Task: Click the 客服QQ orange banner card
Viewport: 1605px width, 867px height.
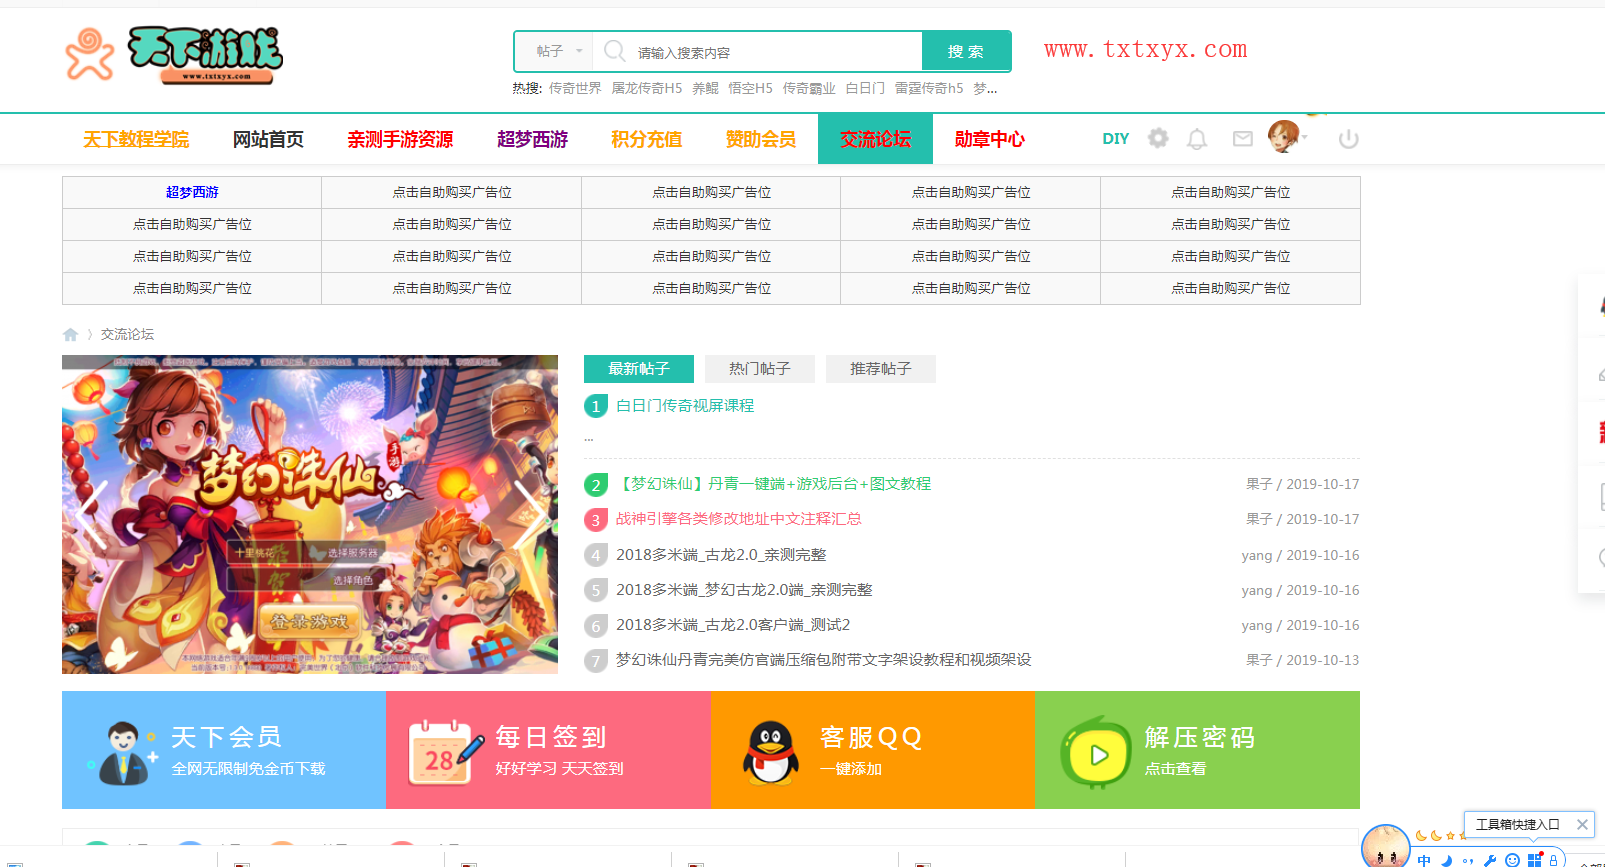Action: point(873,750)
